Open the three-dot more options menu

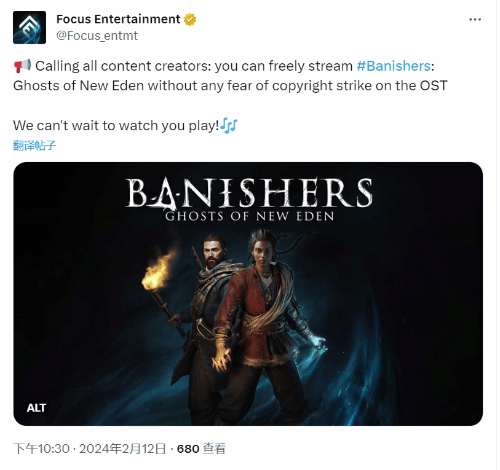pyautogui.click(x=475, y=20)
